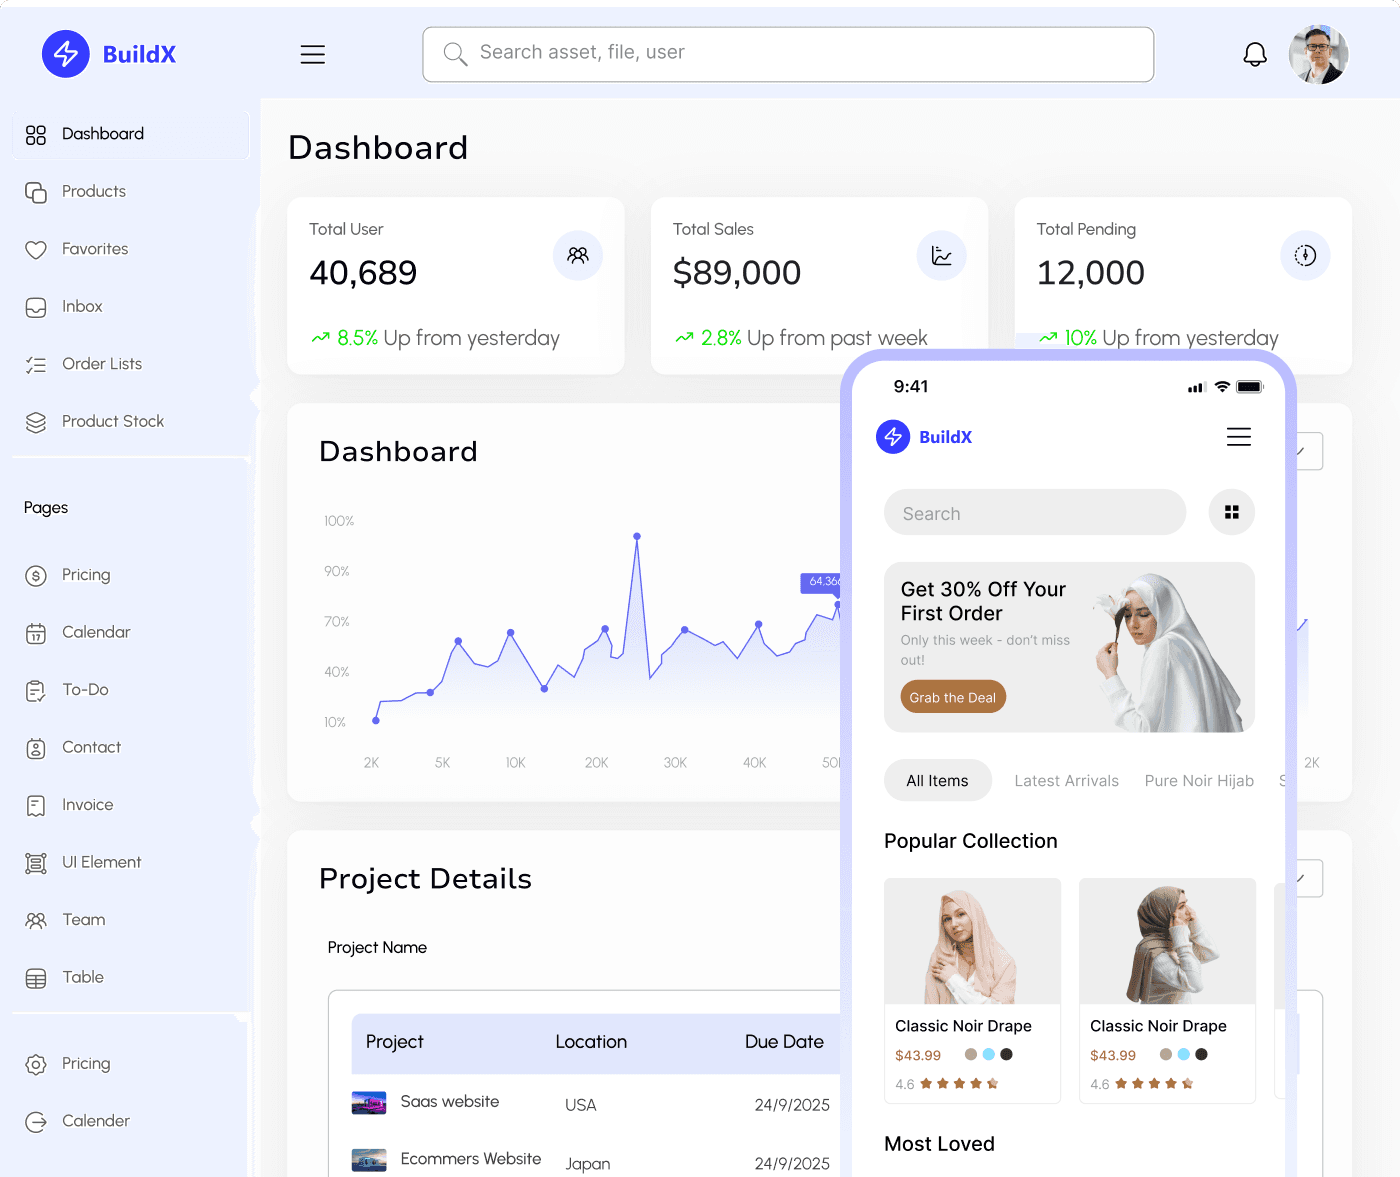Open the mobile preview hamburger menu
The image size is (1400, 1177).
[1238, 437]
